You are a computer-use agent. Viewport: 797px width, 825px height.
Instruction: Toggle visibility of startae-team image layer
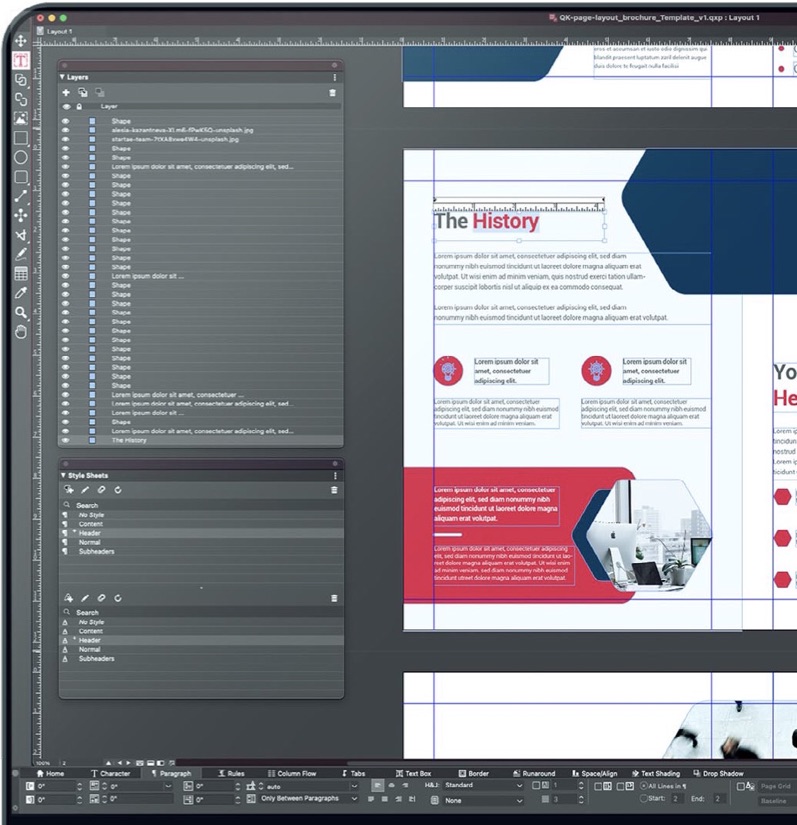67,139
